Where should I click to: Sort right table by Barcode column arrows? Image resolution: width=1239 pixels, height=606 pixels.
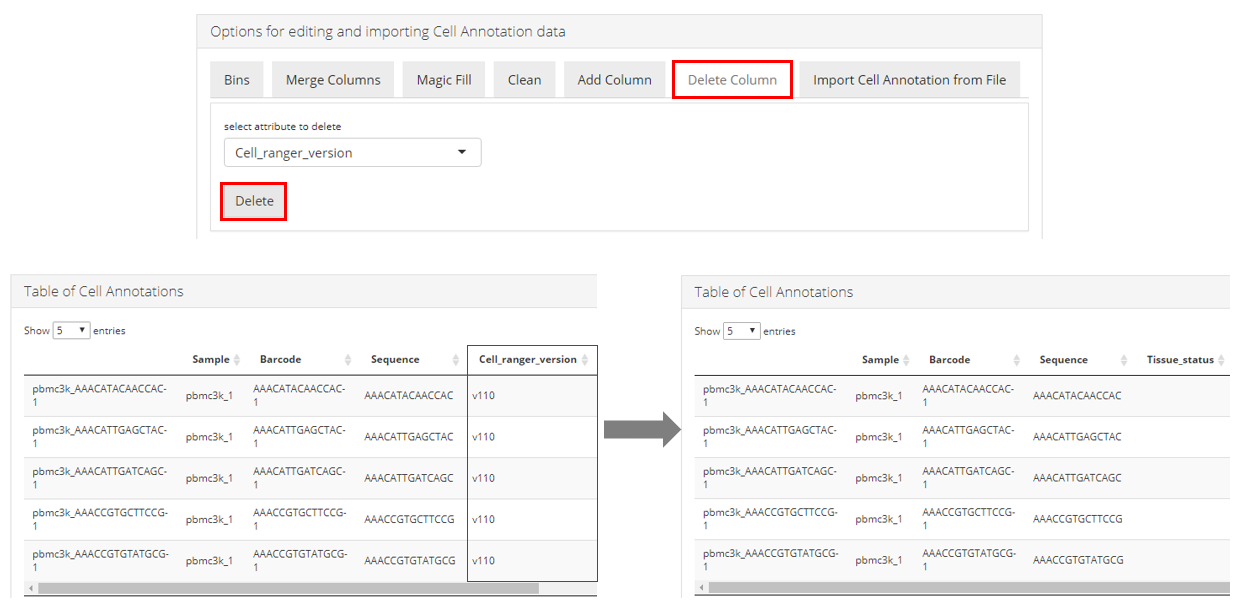tap(1018, 360)
